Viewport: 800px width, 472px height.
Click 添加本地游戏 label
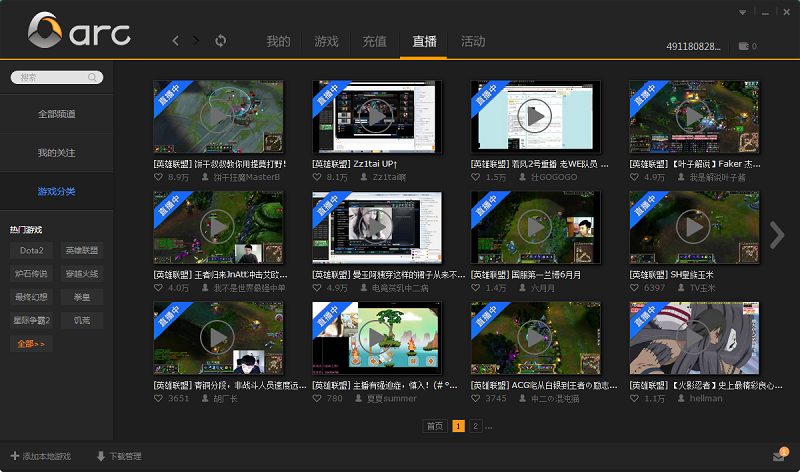pyautogui.click(x=46, y=456)
